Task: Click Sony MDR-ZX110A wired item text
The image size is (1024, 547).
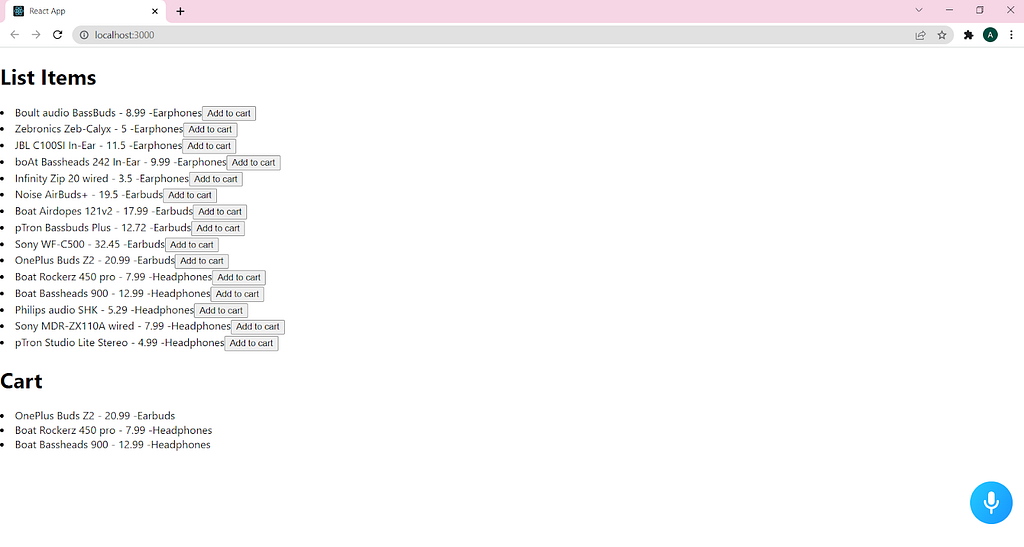Action: (x=123, y=326)
